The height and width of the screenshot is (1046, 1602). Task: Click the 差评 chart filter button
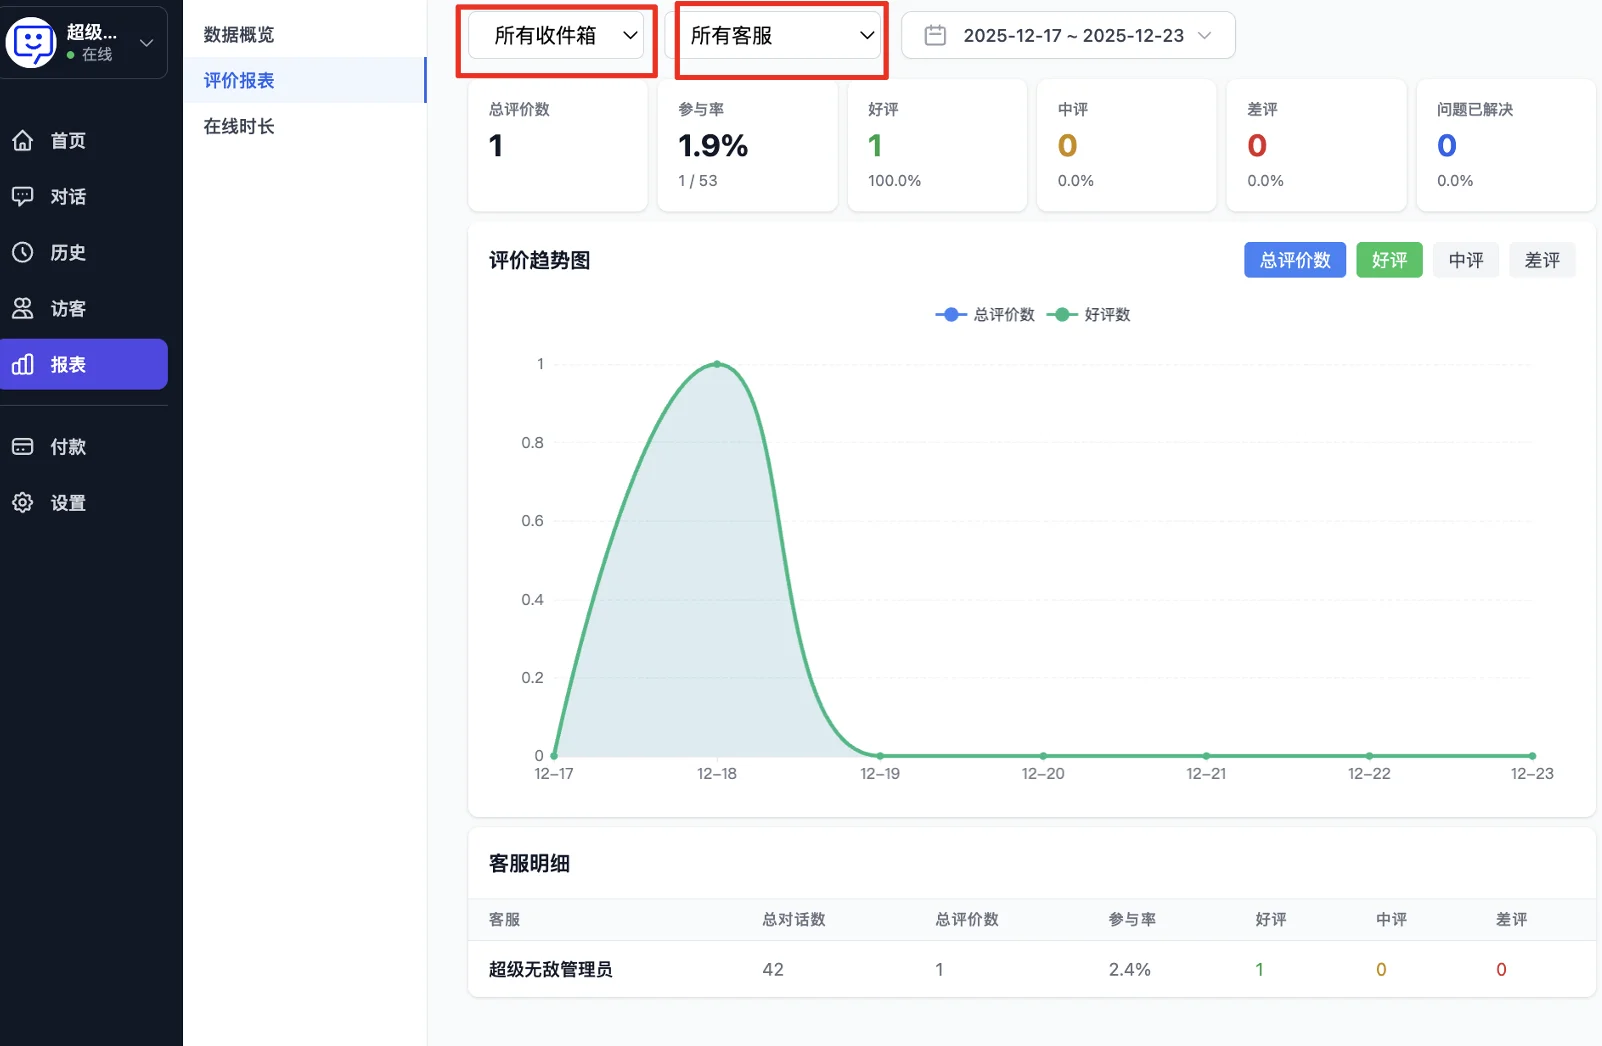coord(1542,260)
